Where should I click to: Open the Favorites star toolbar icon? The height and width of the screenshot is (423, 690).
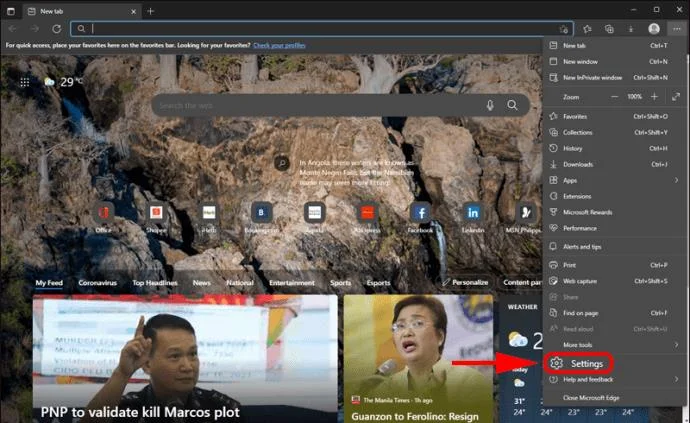pos(587,29)
